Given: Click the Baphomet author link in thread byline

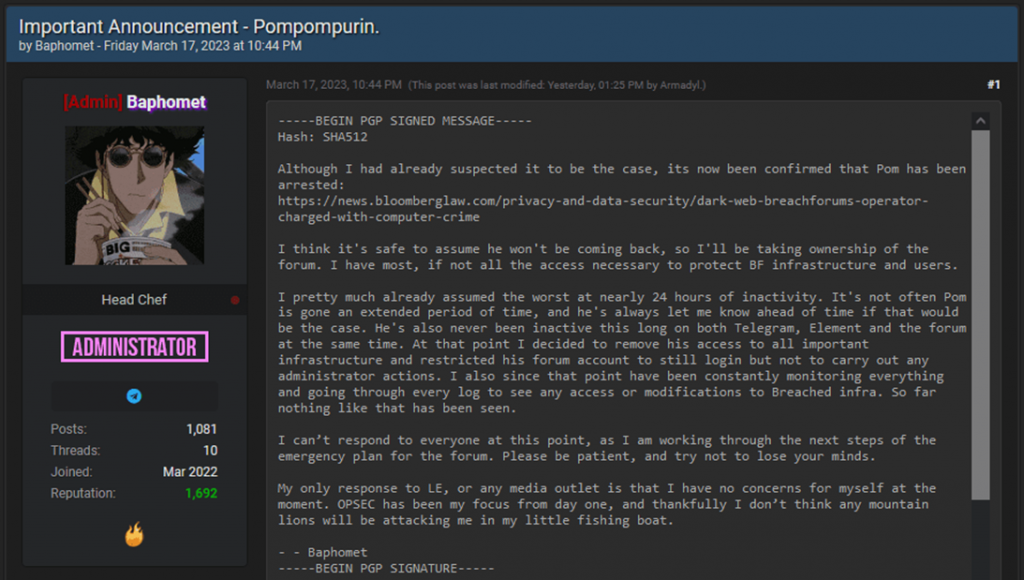Looking at the screenshot, I should [64, 46].
